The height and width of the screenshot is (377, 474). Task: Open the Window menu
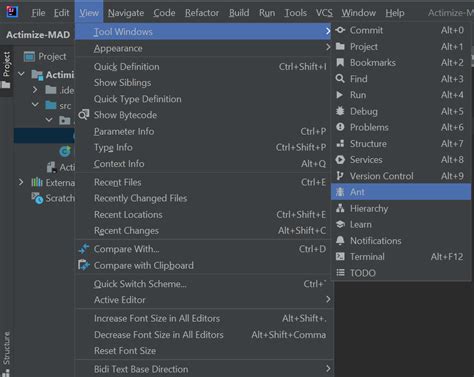[x=358, y=13]
